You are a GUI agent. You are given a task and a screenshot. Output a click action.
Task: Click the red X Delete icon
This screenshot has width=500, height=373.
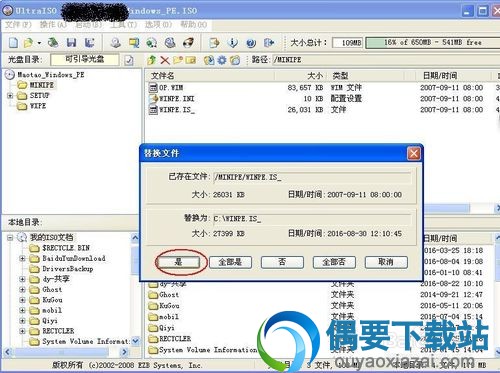tap(165, 60)
